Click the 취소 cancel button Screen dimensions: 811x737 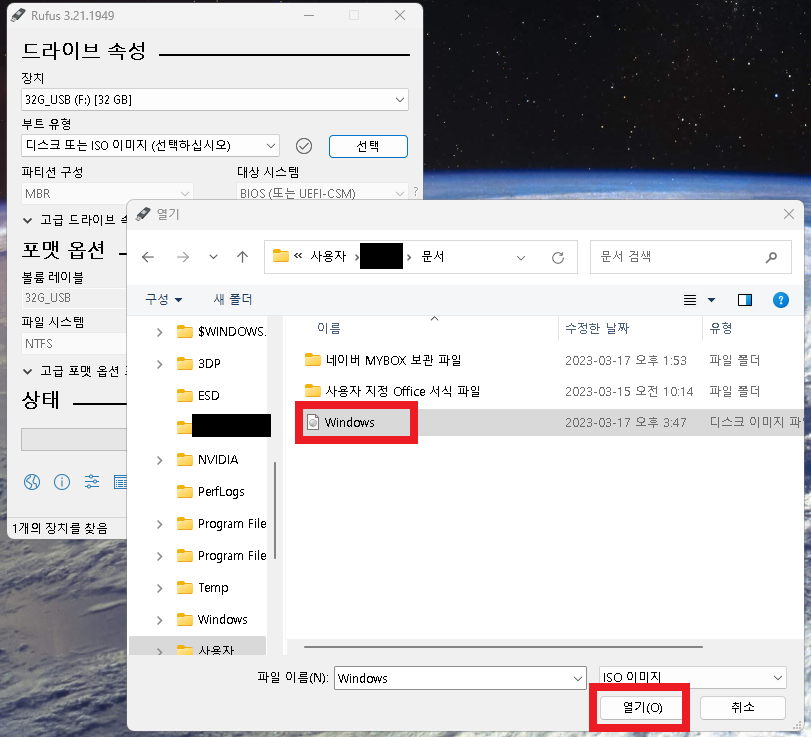click(743, 708)
